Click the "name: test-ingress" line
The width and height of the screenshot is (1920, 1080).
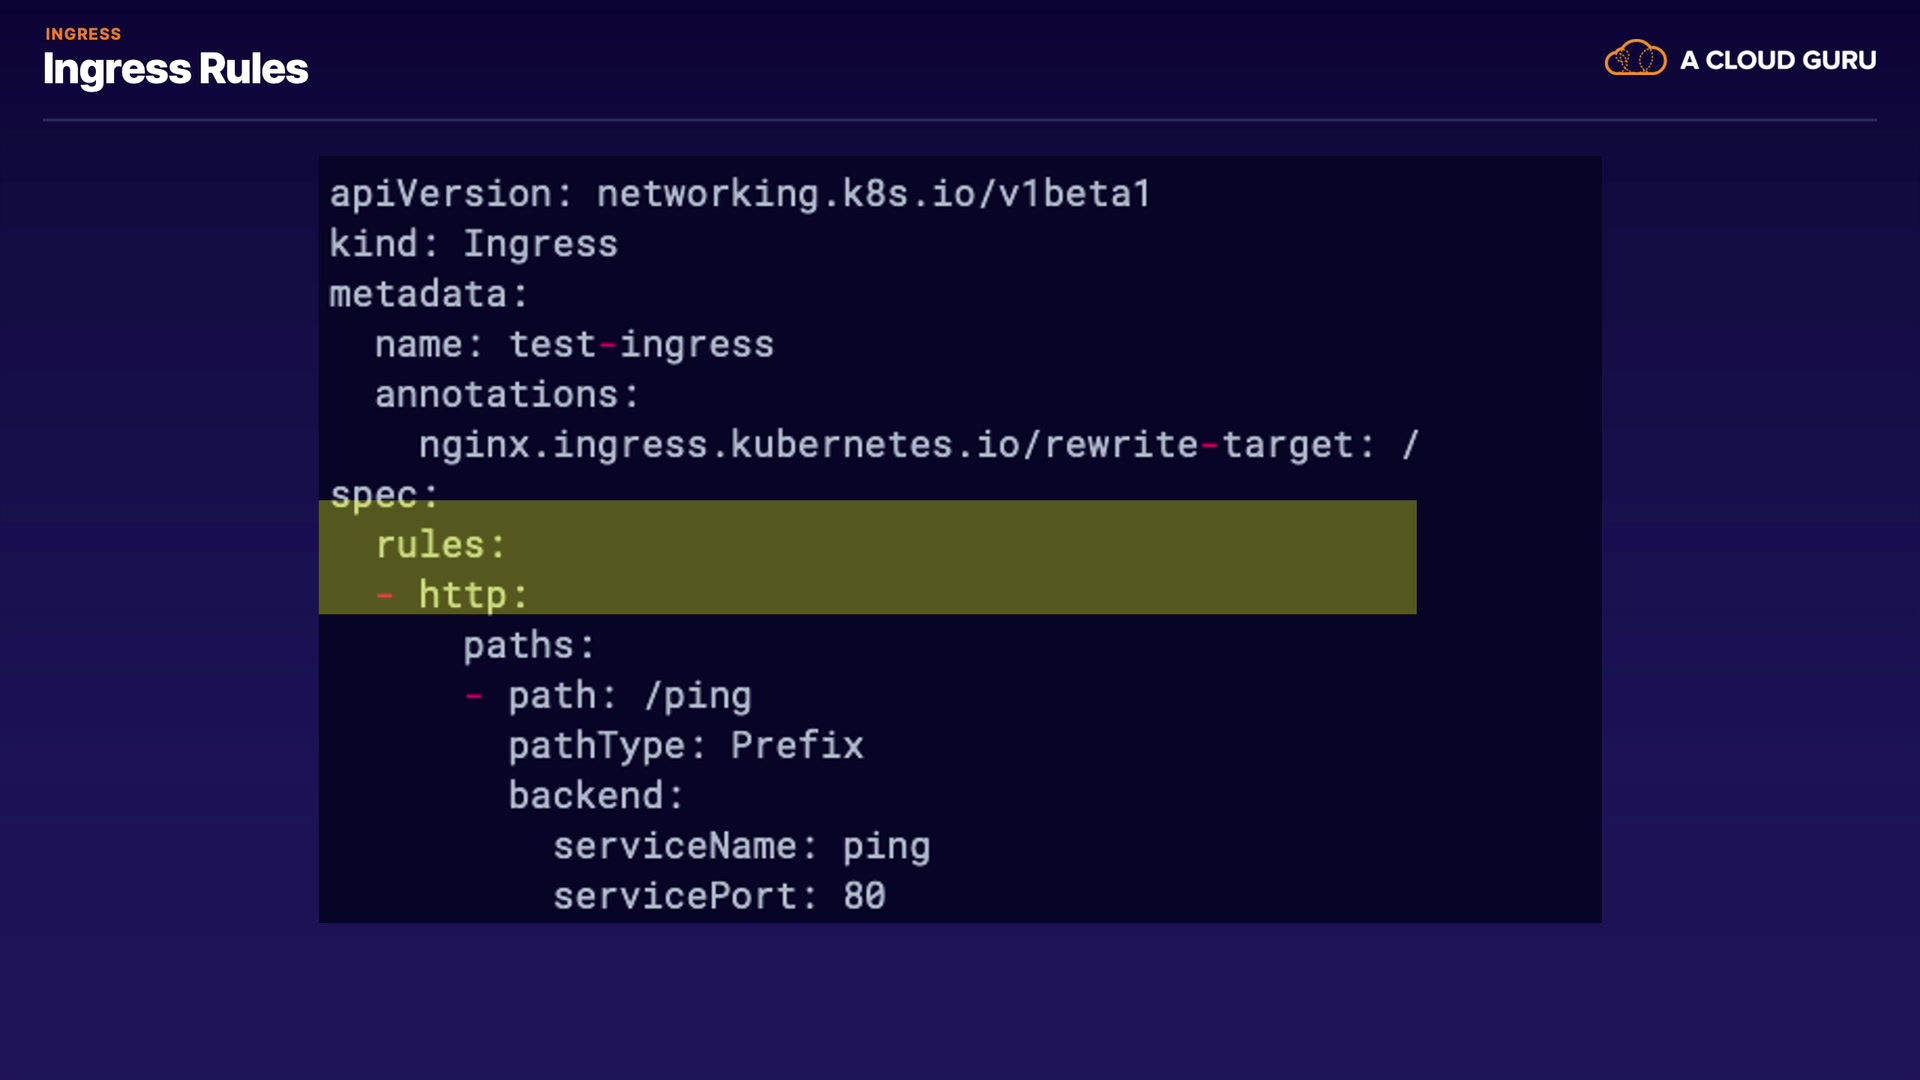click(x=574, y=344)
